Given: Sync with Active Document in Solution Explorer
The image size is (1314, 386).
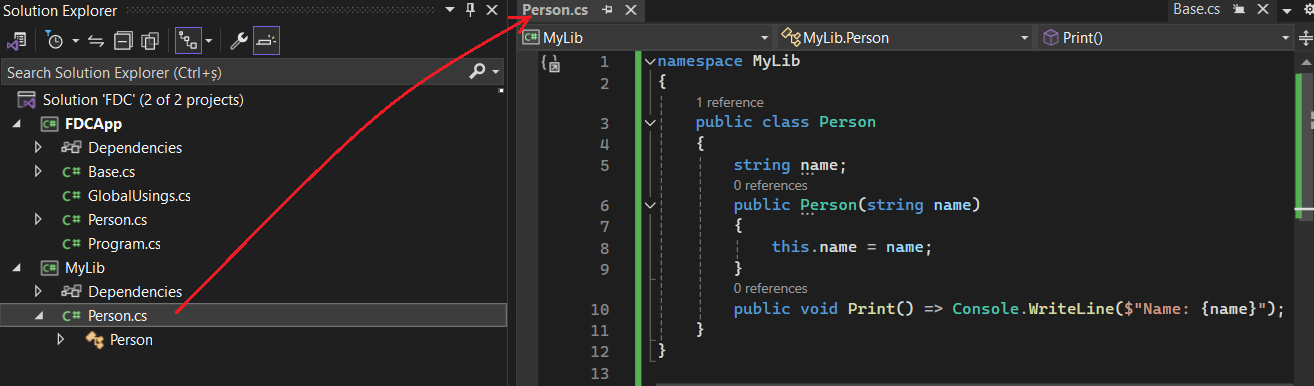Looking at the screenshot, I should point(96,41).
